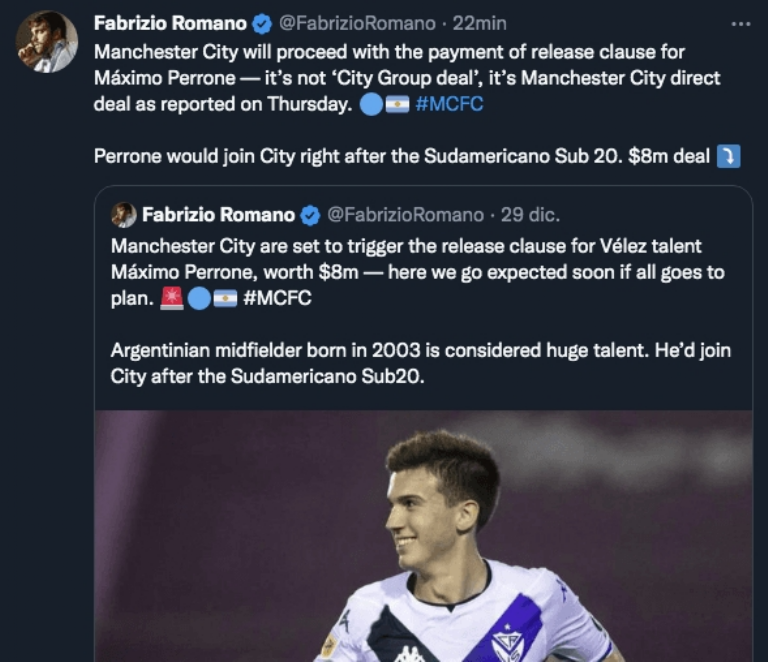Image resolution: width=768 pixels, height=662 pixels.
Task: Open the #MCFC hashtag in the quoted tweet
Action: tap(277, 298)
